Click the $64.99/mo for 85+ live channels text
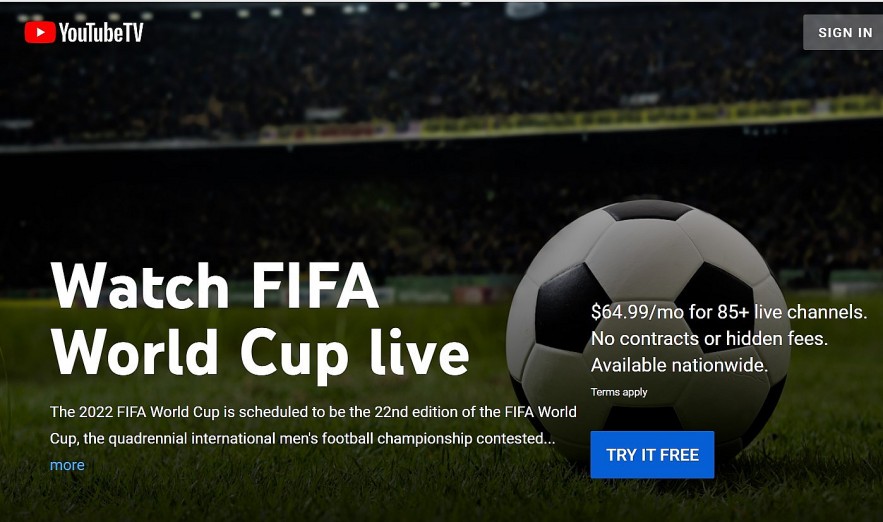Screen dimensions: 883x522 [729, 312]
